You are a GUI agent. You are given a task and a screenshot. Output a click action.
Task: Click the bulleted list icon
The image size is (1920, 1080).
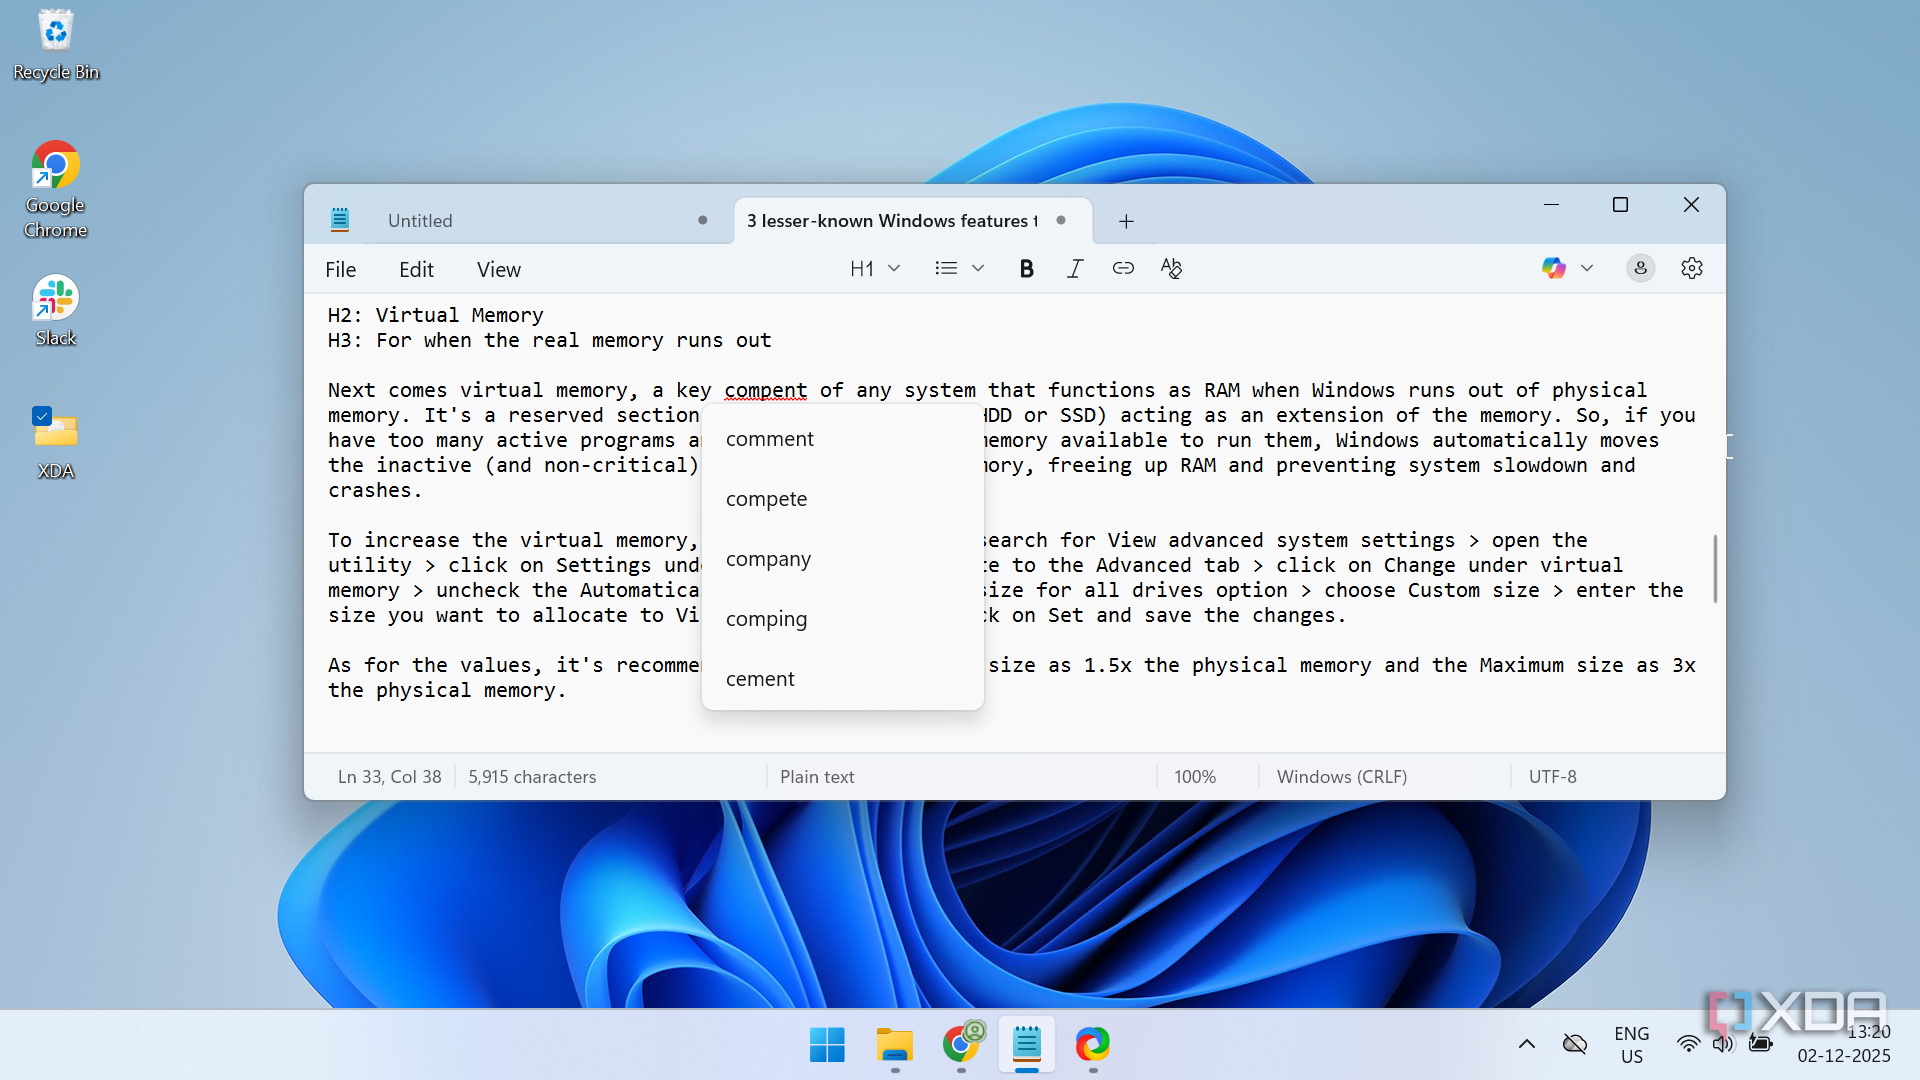click(x=946, y=268)
